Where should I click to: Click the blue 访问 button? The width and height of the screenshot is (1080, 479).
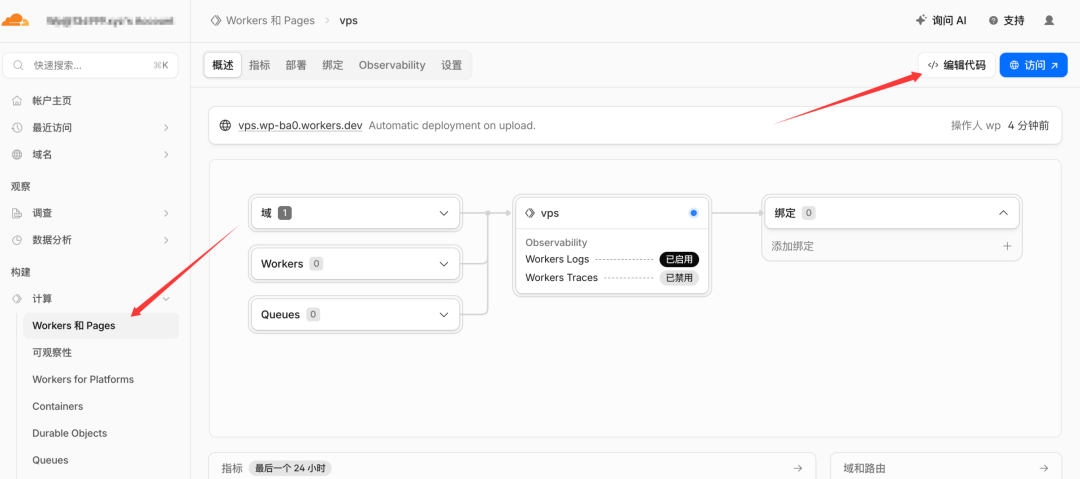coord(1033,65)
